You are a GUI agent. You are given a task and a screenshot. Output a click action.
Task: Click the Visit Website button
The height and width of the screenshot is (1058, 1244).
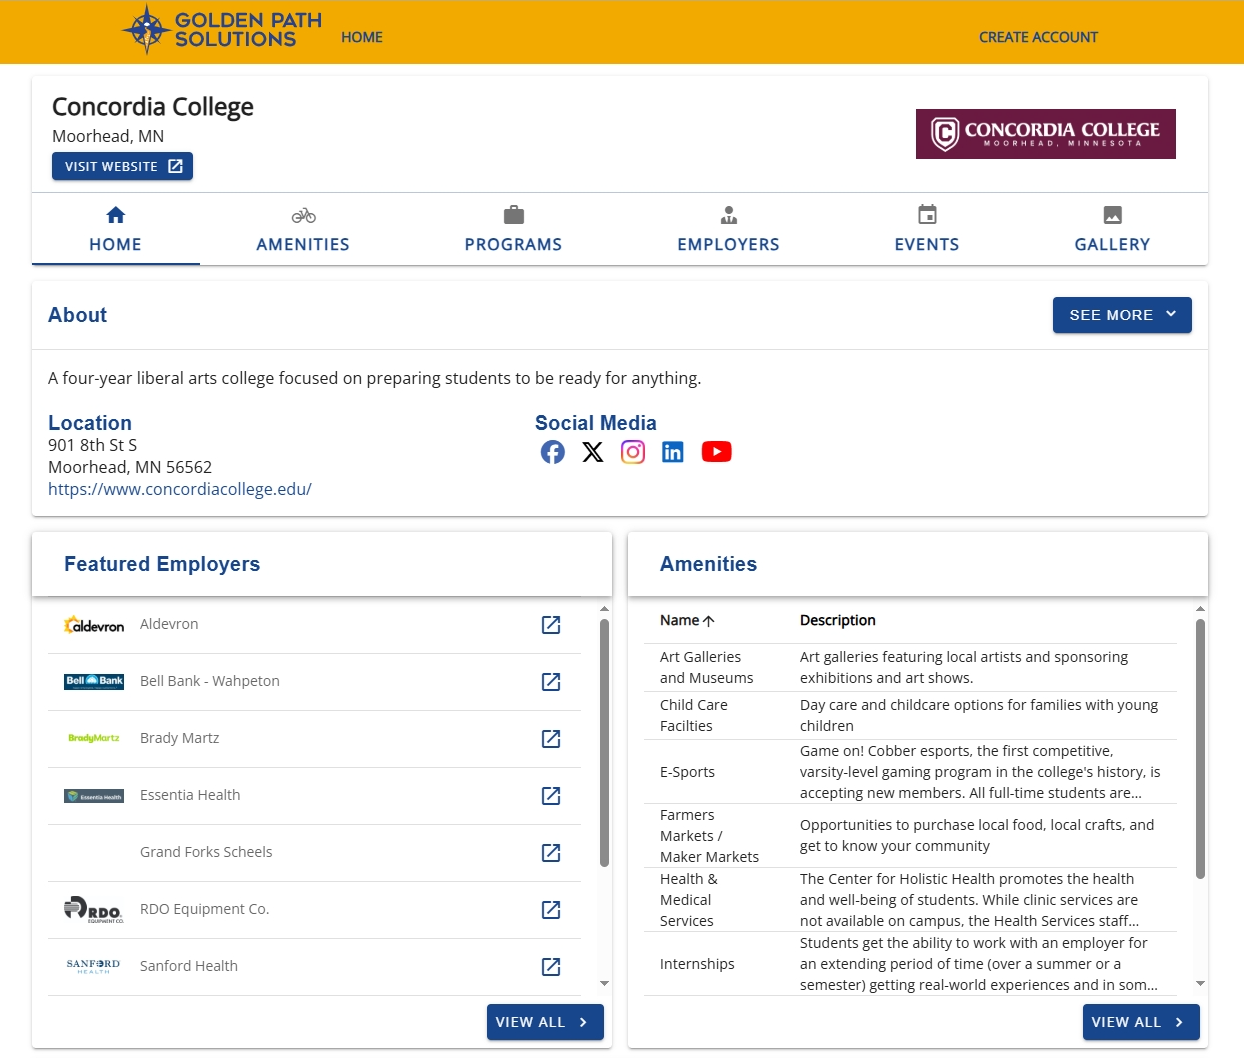pos(122,166)
